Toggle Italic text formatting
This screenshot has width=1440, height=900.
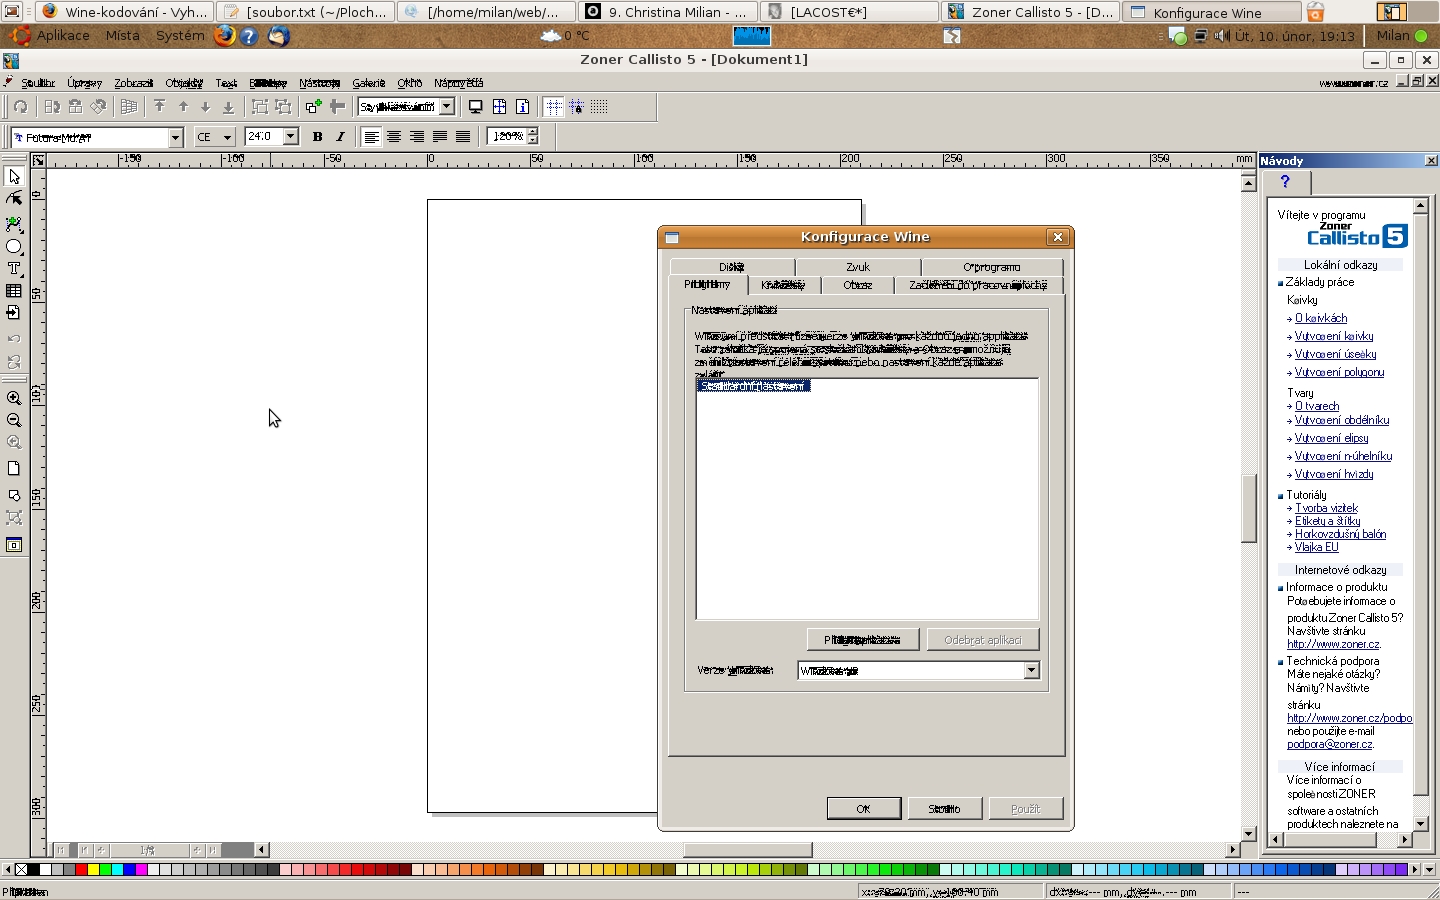click(340, 136)
